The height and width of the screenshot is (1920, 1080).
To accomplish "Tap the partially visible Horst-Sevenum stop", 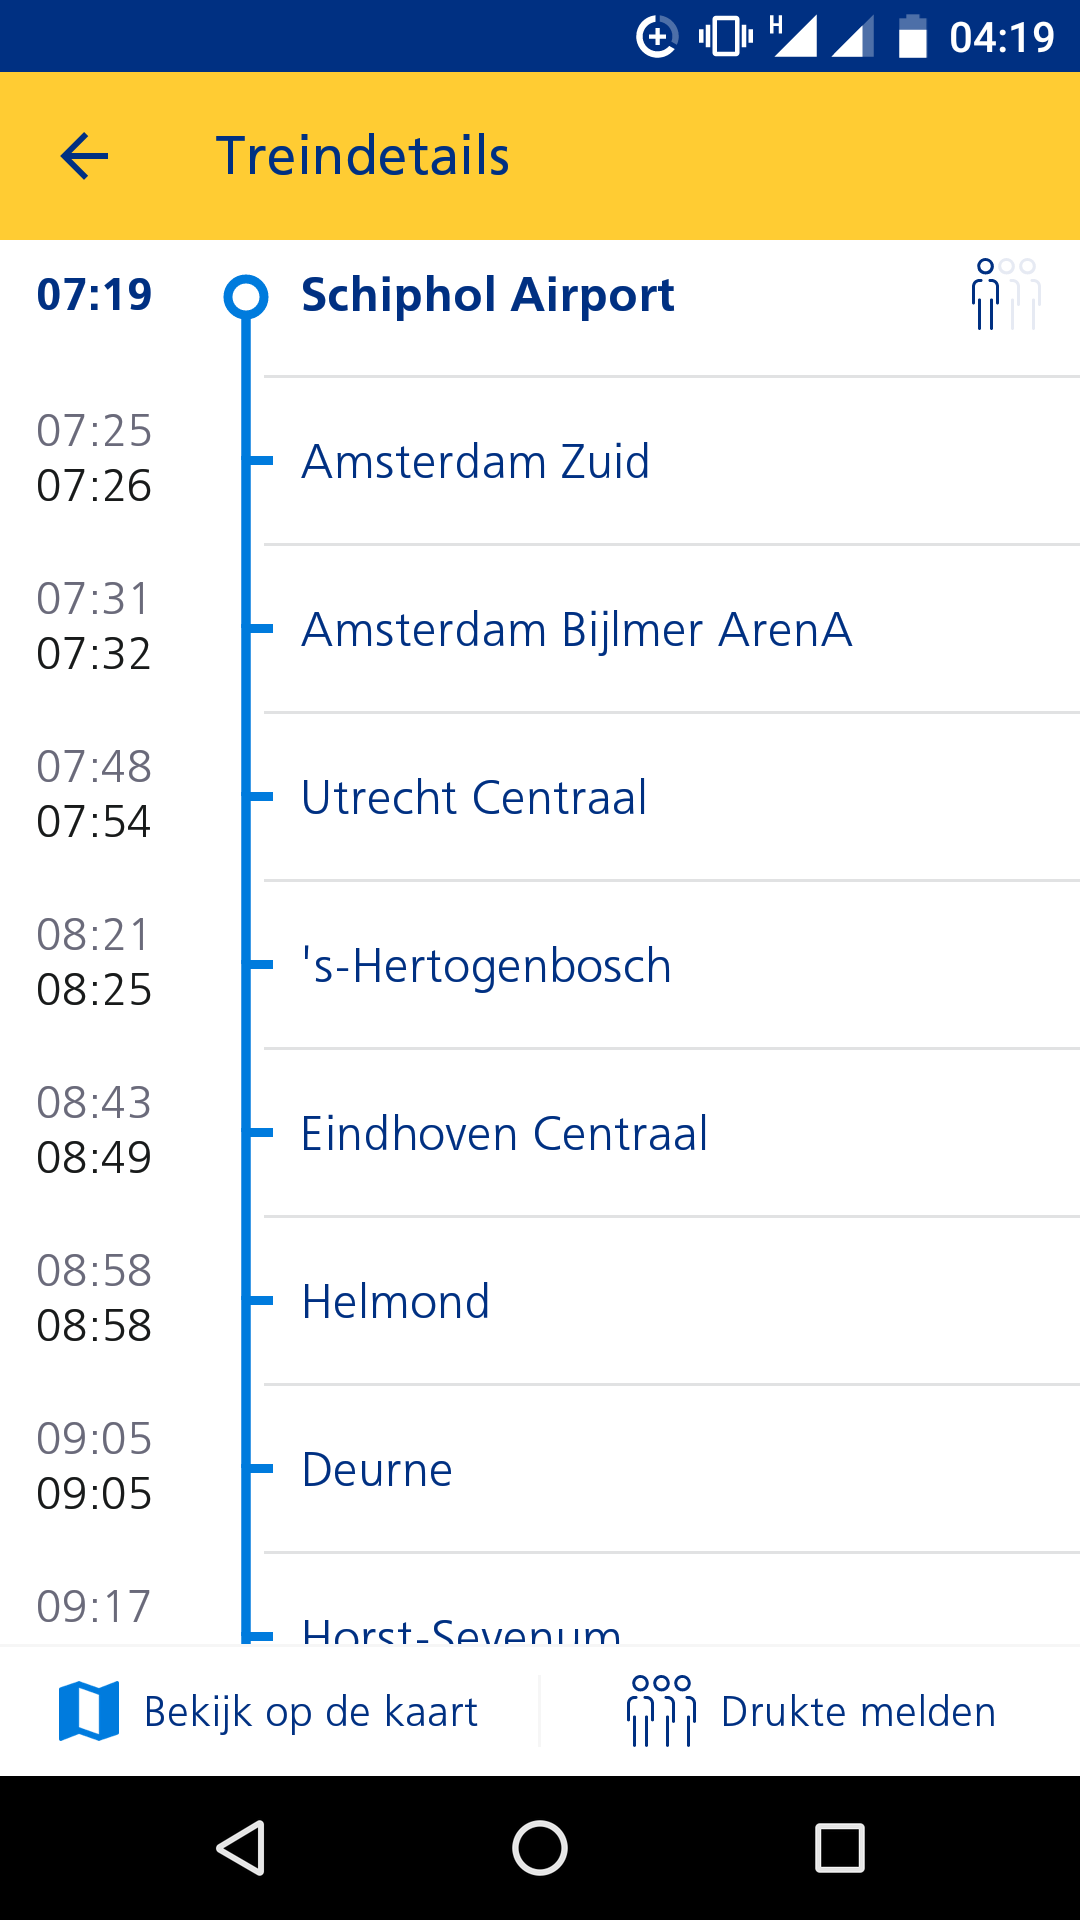I will coord(540,1600).
